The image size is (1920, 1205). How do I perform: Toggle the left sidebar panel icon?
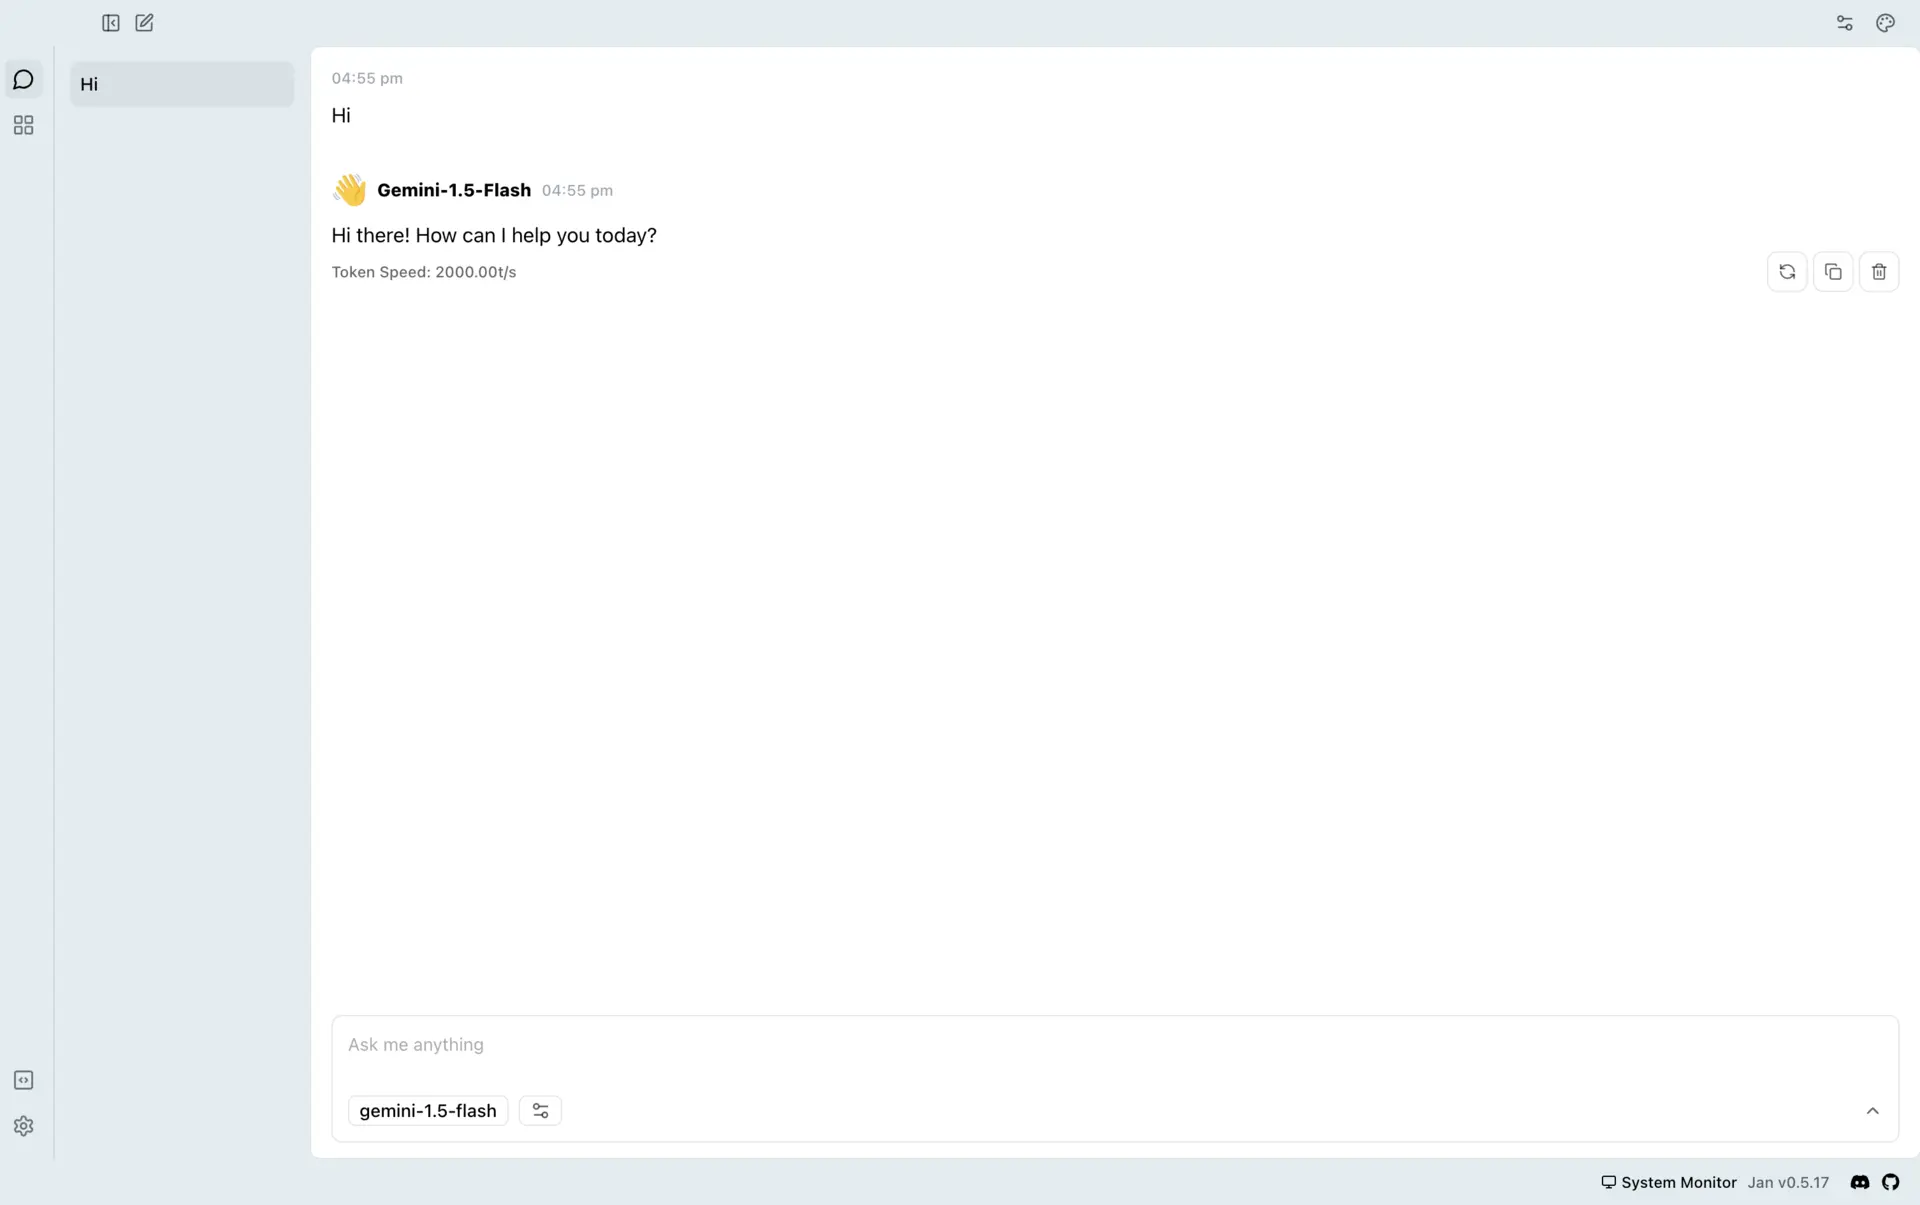111,23
